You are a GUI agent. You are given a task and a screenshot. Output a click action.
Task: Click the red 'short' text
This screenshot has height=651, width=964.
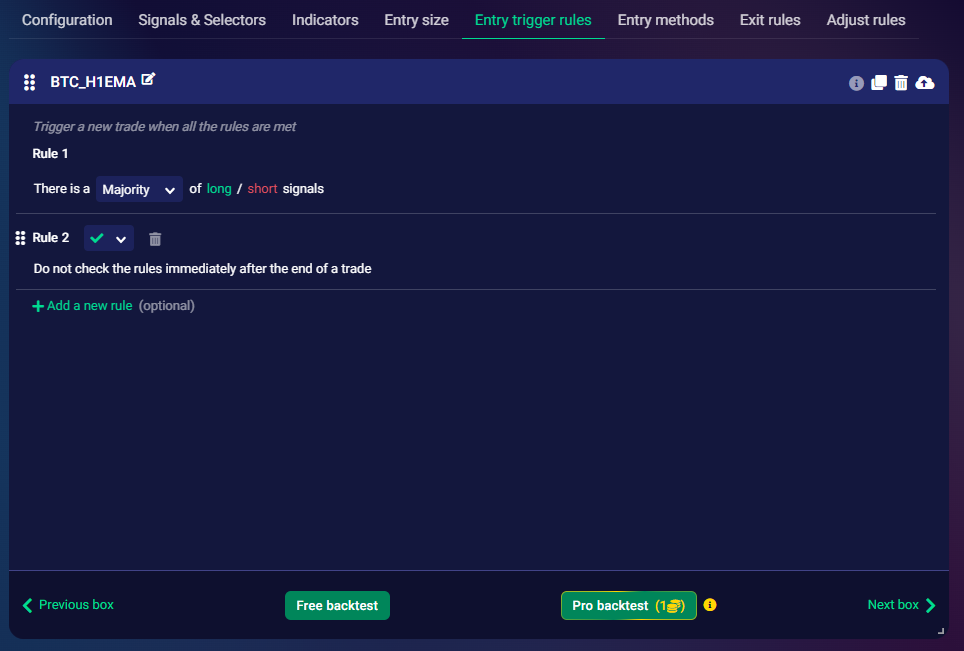(x=263, y=189)
